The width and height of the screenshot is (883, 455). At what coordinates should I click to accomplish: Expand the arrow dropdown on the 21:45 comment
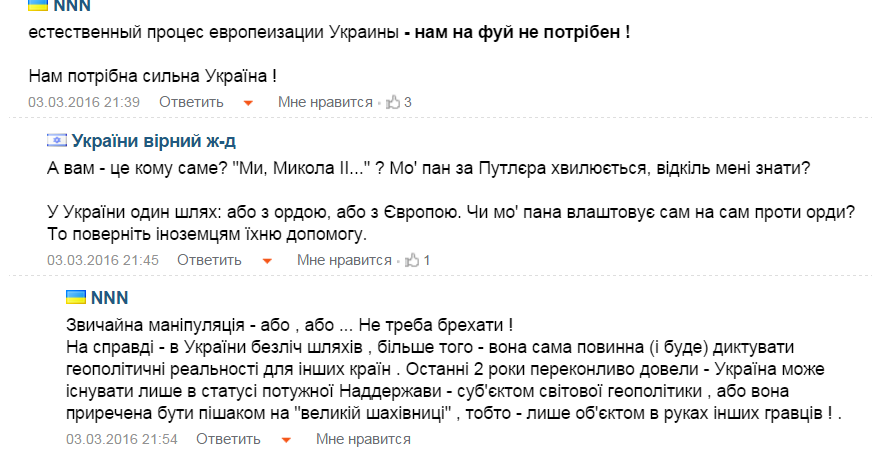point(267,261)
